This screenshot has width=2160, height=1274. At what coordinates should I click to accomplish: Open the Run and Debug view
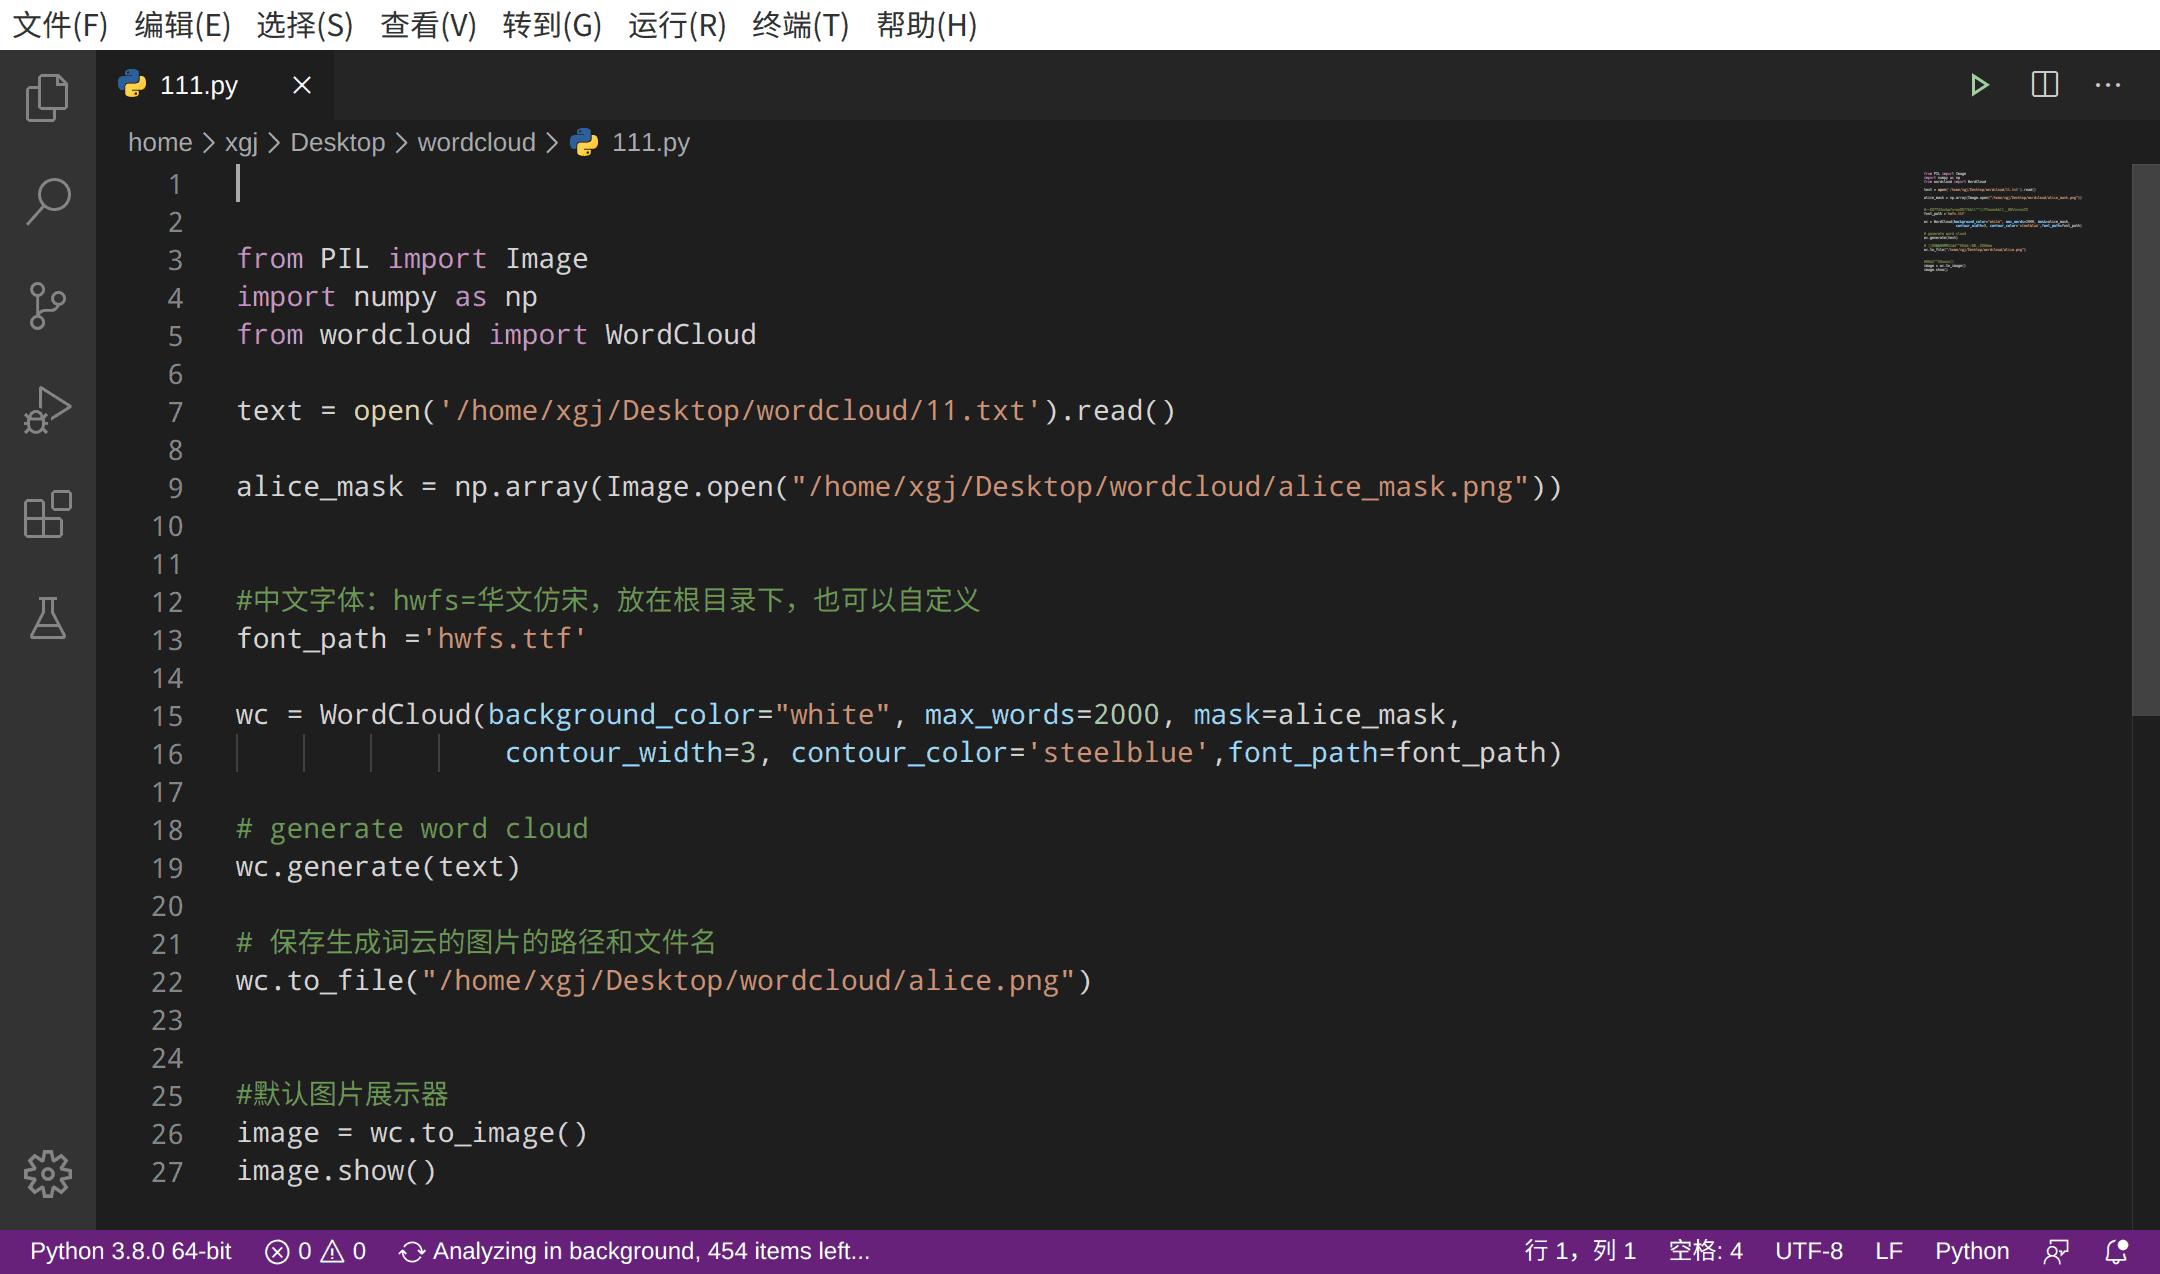click(x=47, y=408)
